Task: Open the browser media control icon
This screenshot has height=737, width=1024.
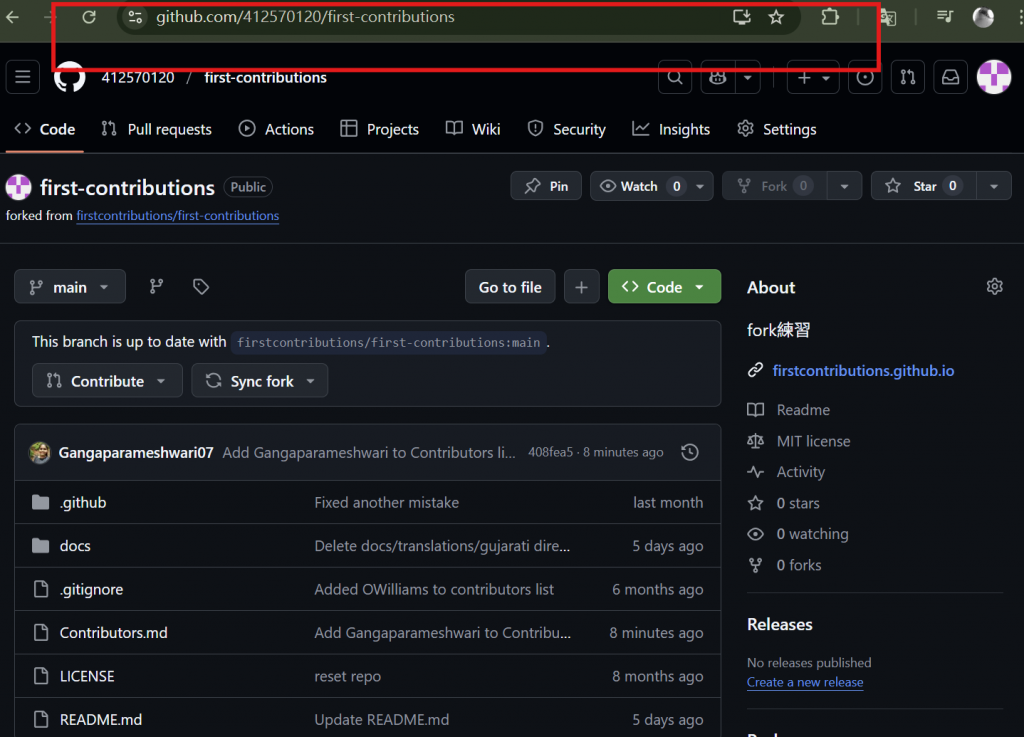Action: click(x=944, y=17)
